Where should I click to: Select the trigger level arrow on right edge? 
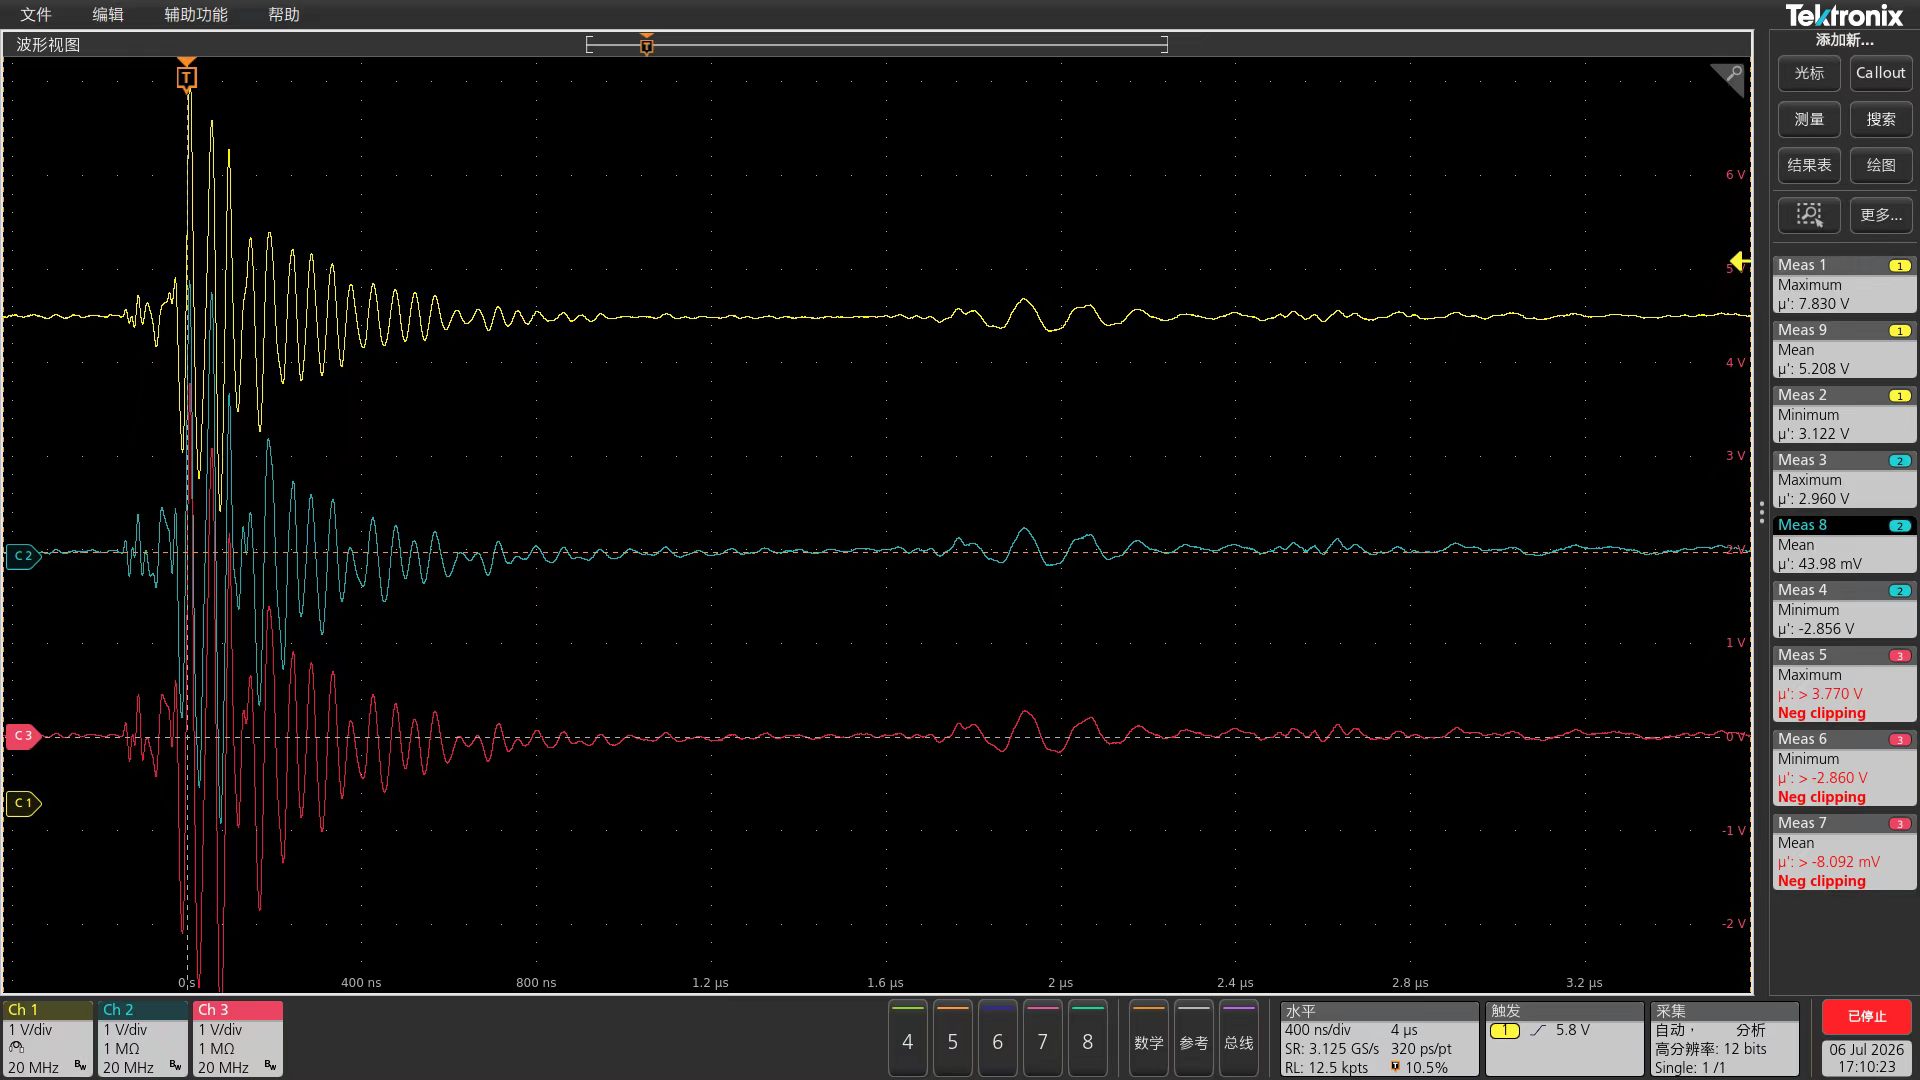pyautogui.click(x=1740, y=261)
